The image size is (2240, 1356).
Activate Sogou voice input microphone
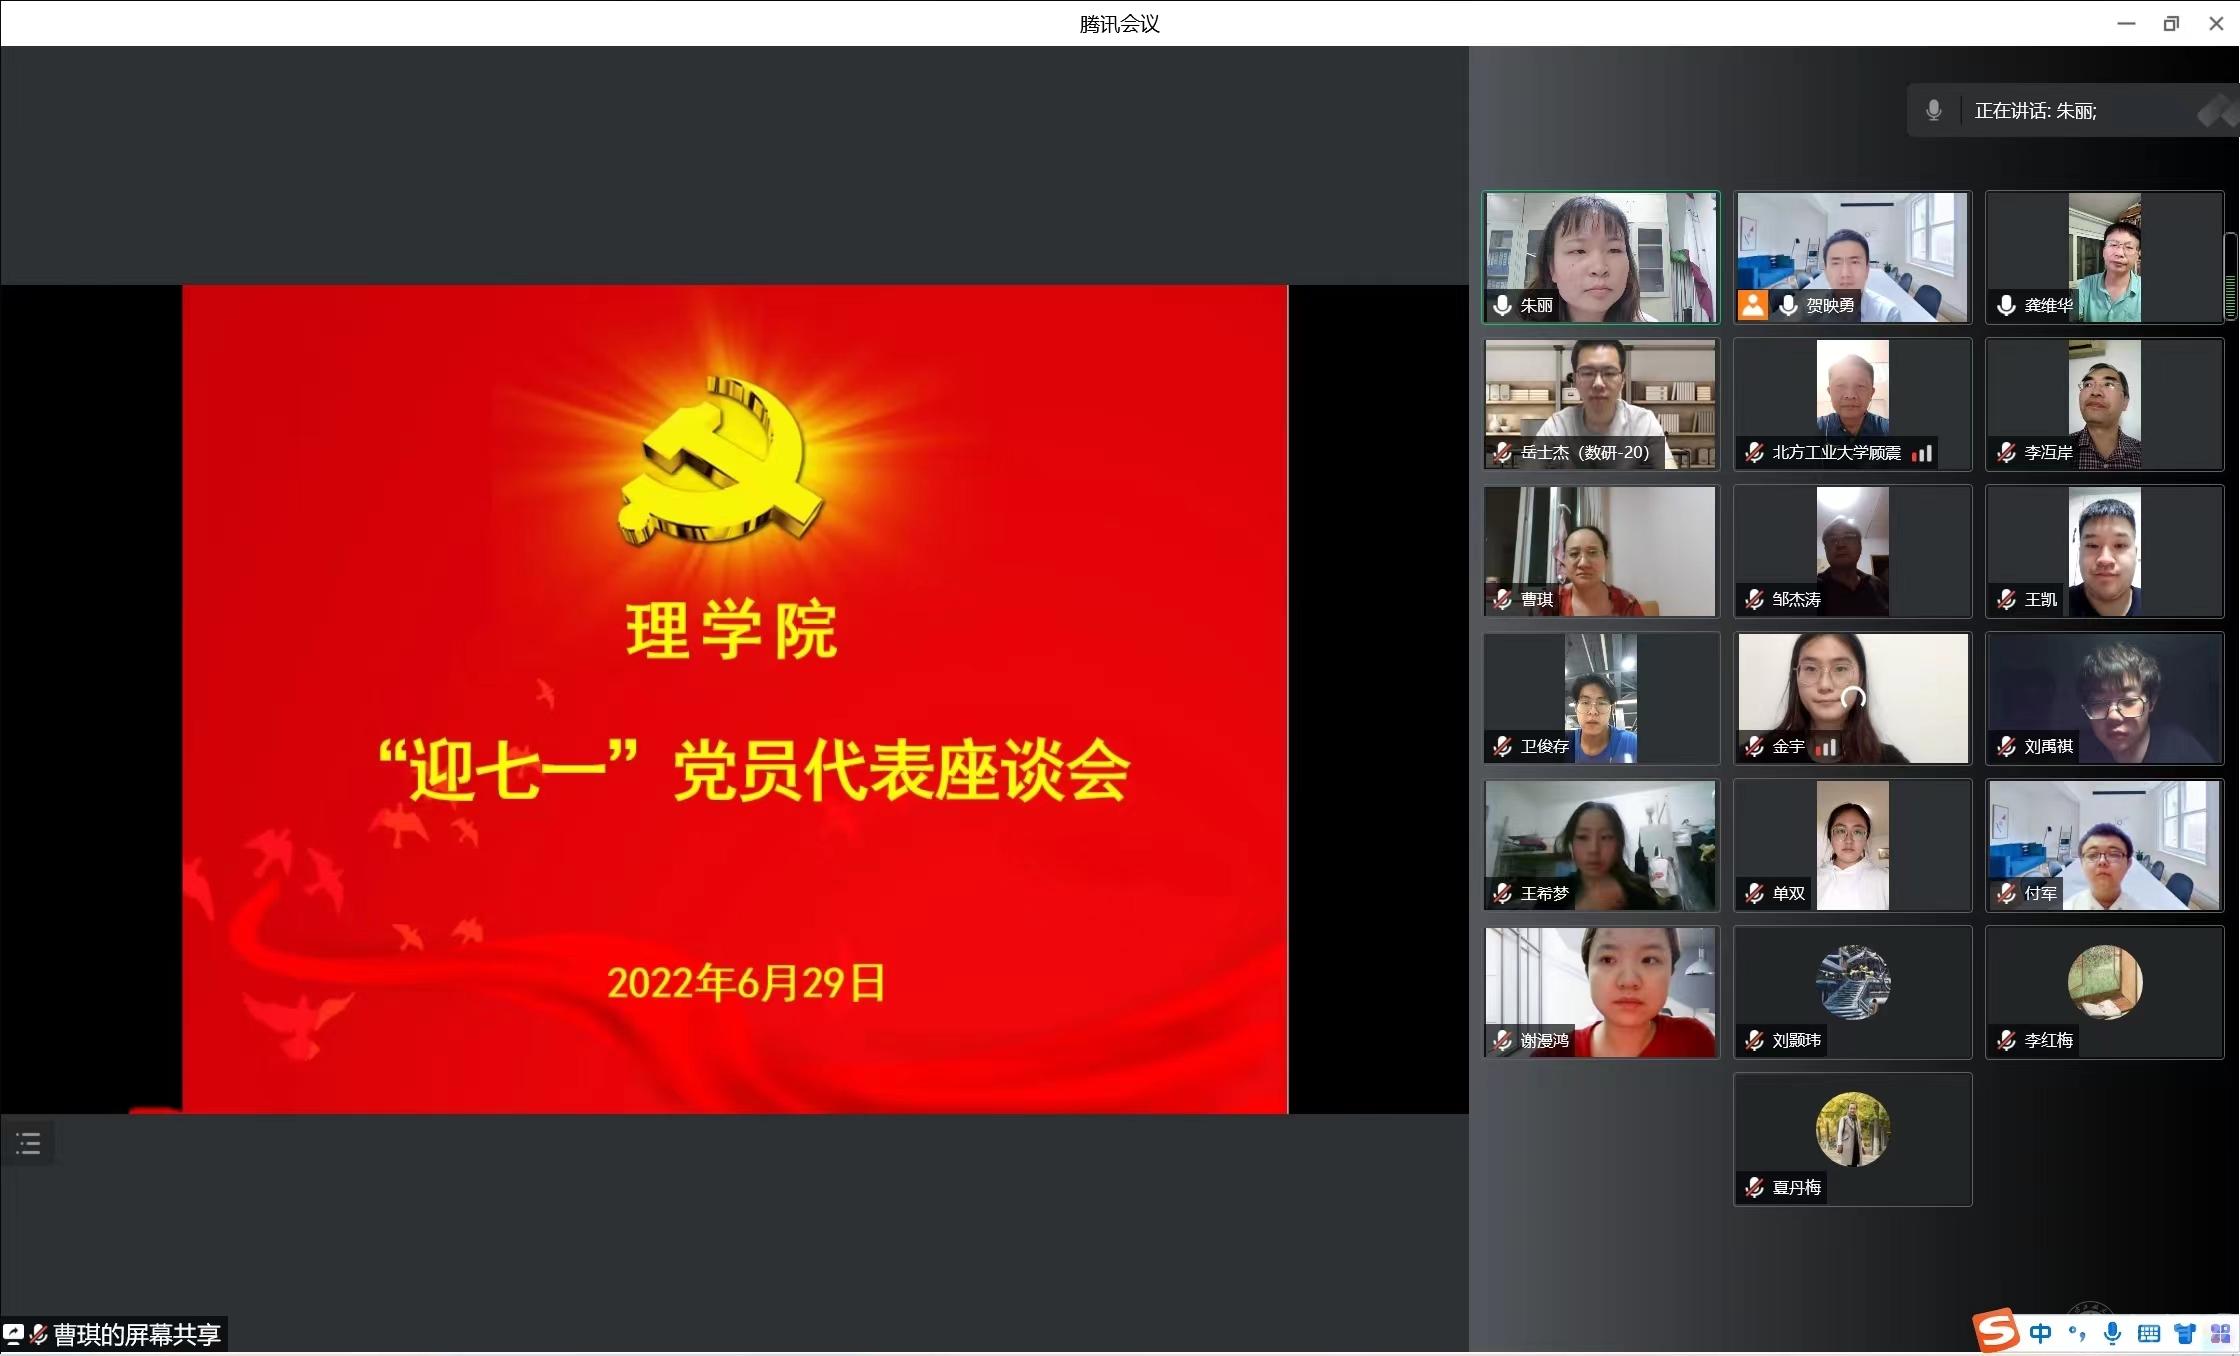pos(2112,1333)
